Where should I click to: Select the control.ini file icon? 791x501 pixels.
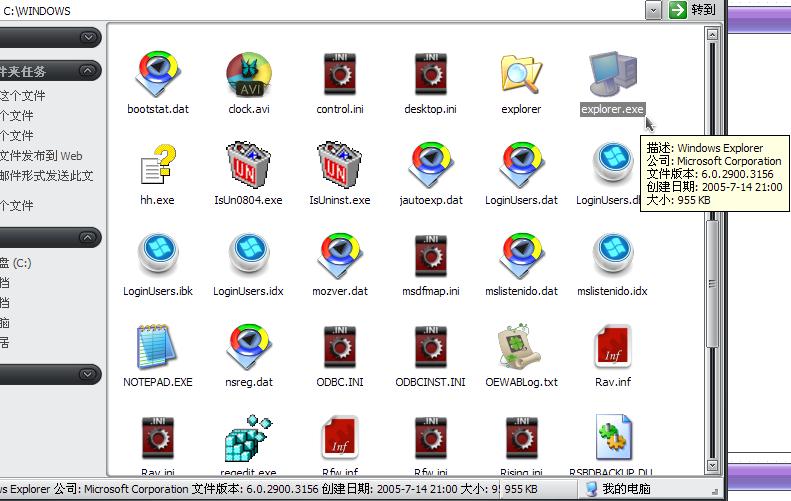coord(340,74)
